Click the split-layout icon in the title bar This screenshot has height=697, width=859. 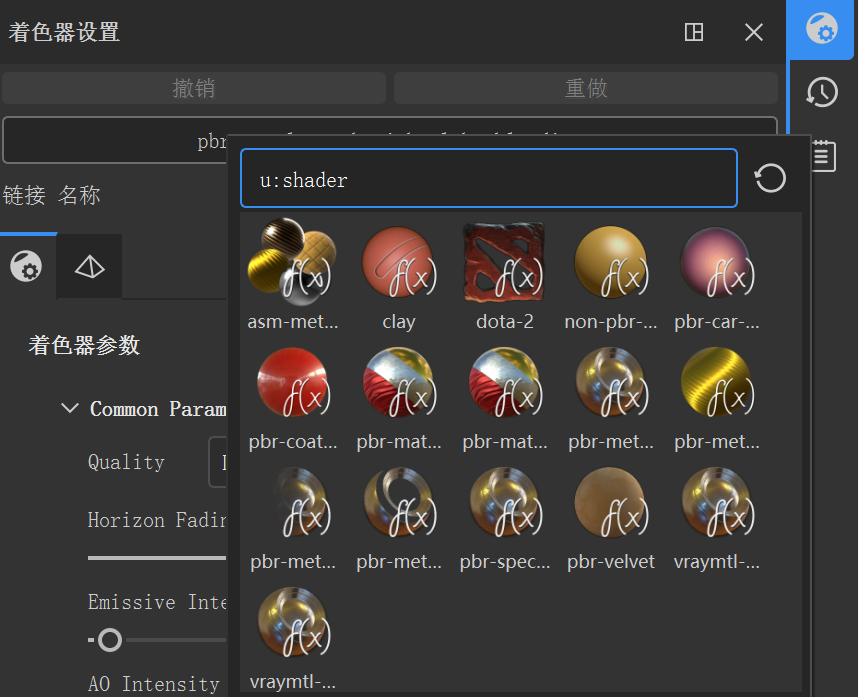coord(693,32)
